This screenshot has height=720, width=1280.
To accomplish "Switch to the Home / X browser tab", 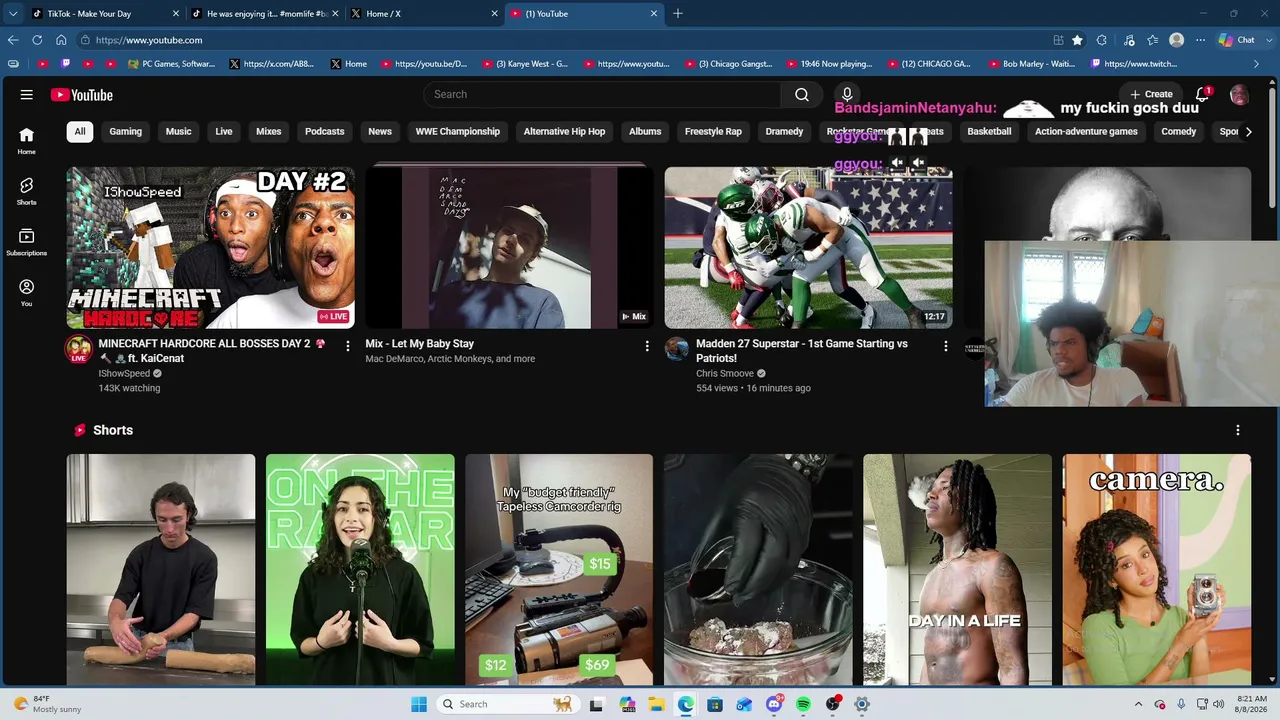I will point(425,13).
